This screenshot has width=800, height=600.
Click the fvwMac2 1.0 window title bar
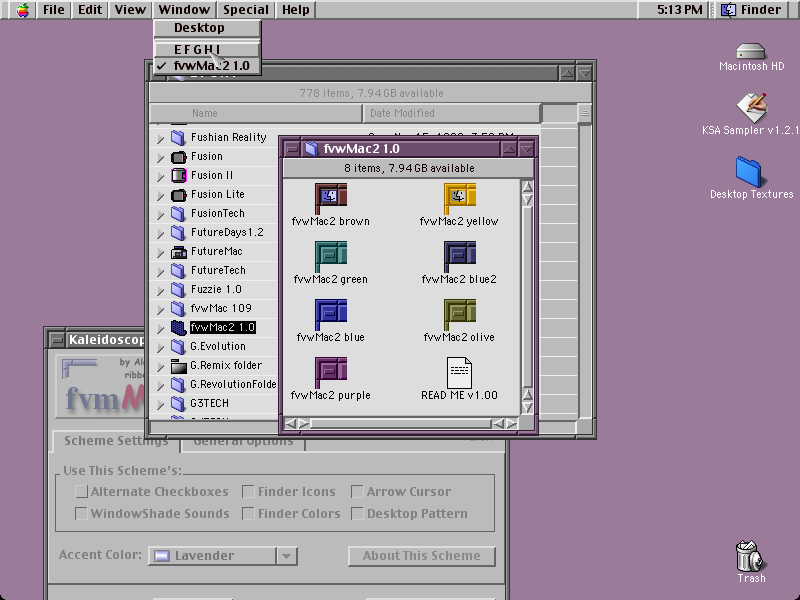click(409, 149)
